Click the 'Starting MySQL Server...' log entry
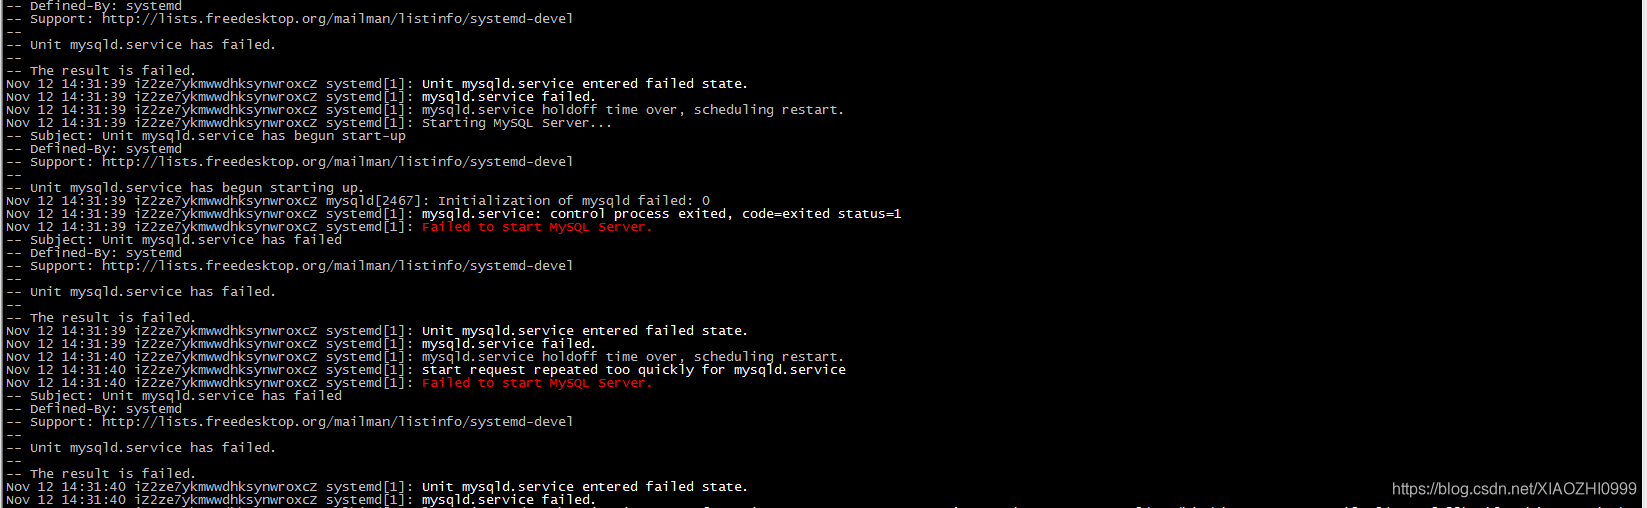This screenshot has width=1647, height=508. tap(516, 123)
